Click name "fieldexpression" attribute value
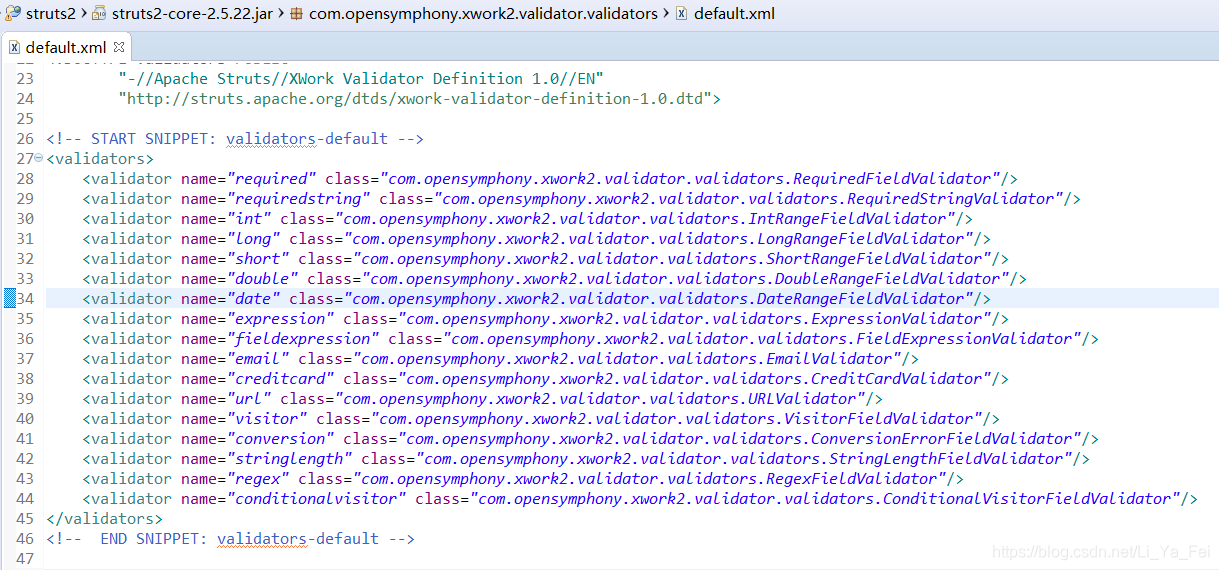The height and width of the screenshot is (570, 1219). tap(303, 338)
